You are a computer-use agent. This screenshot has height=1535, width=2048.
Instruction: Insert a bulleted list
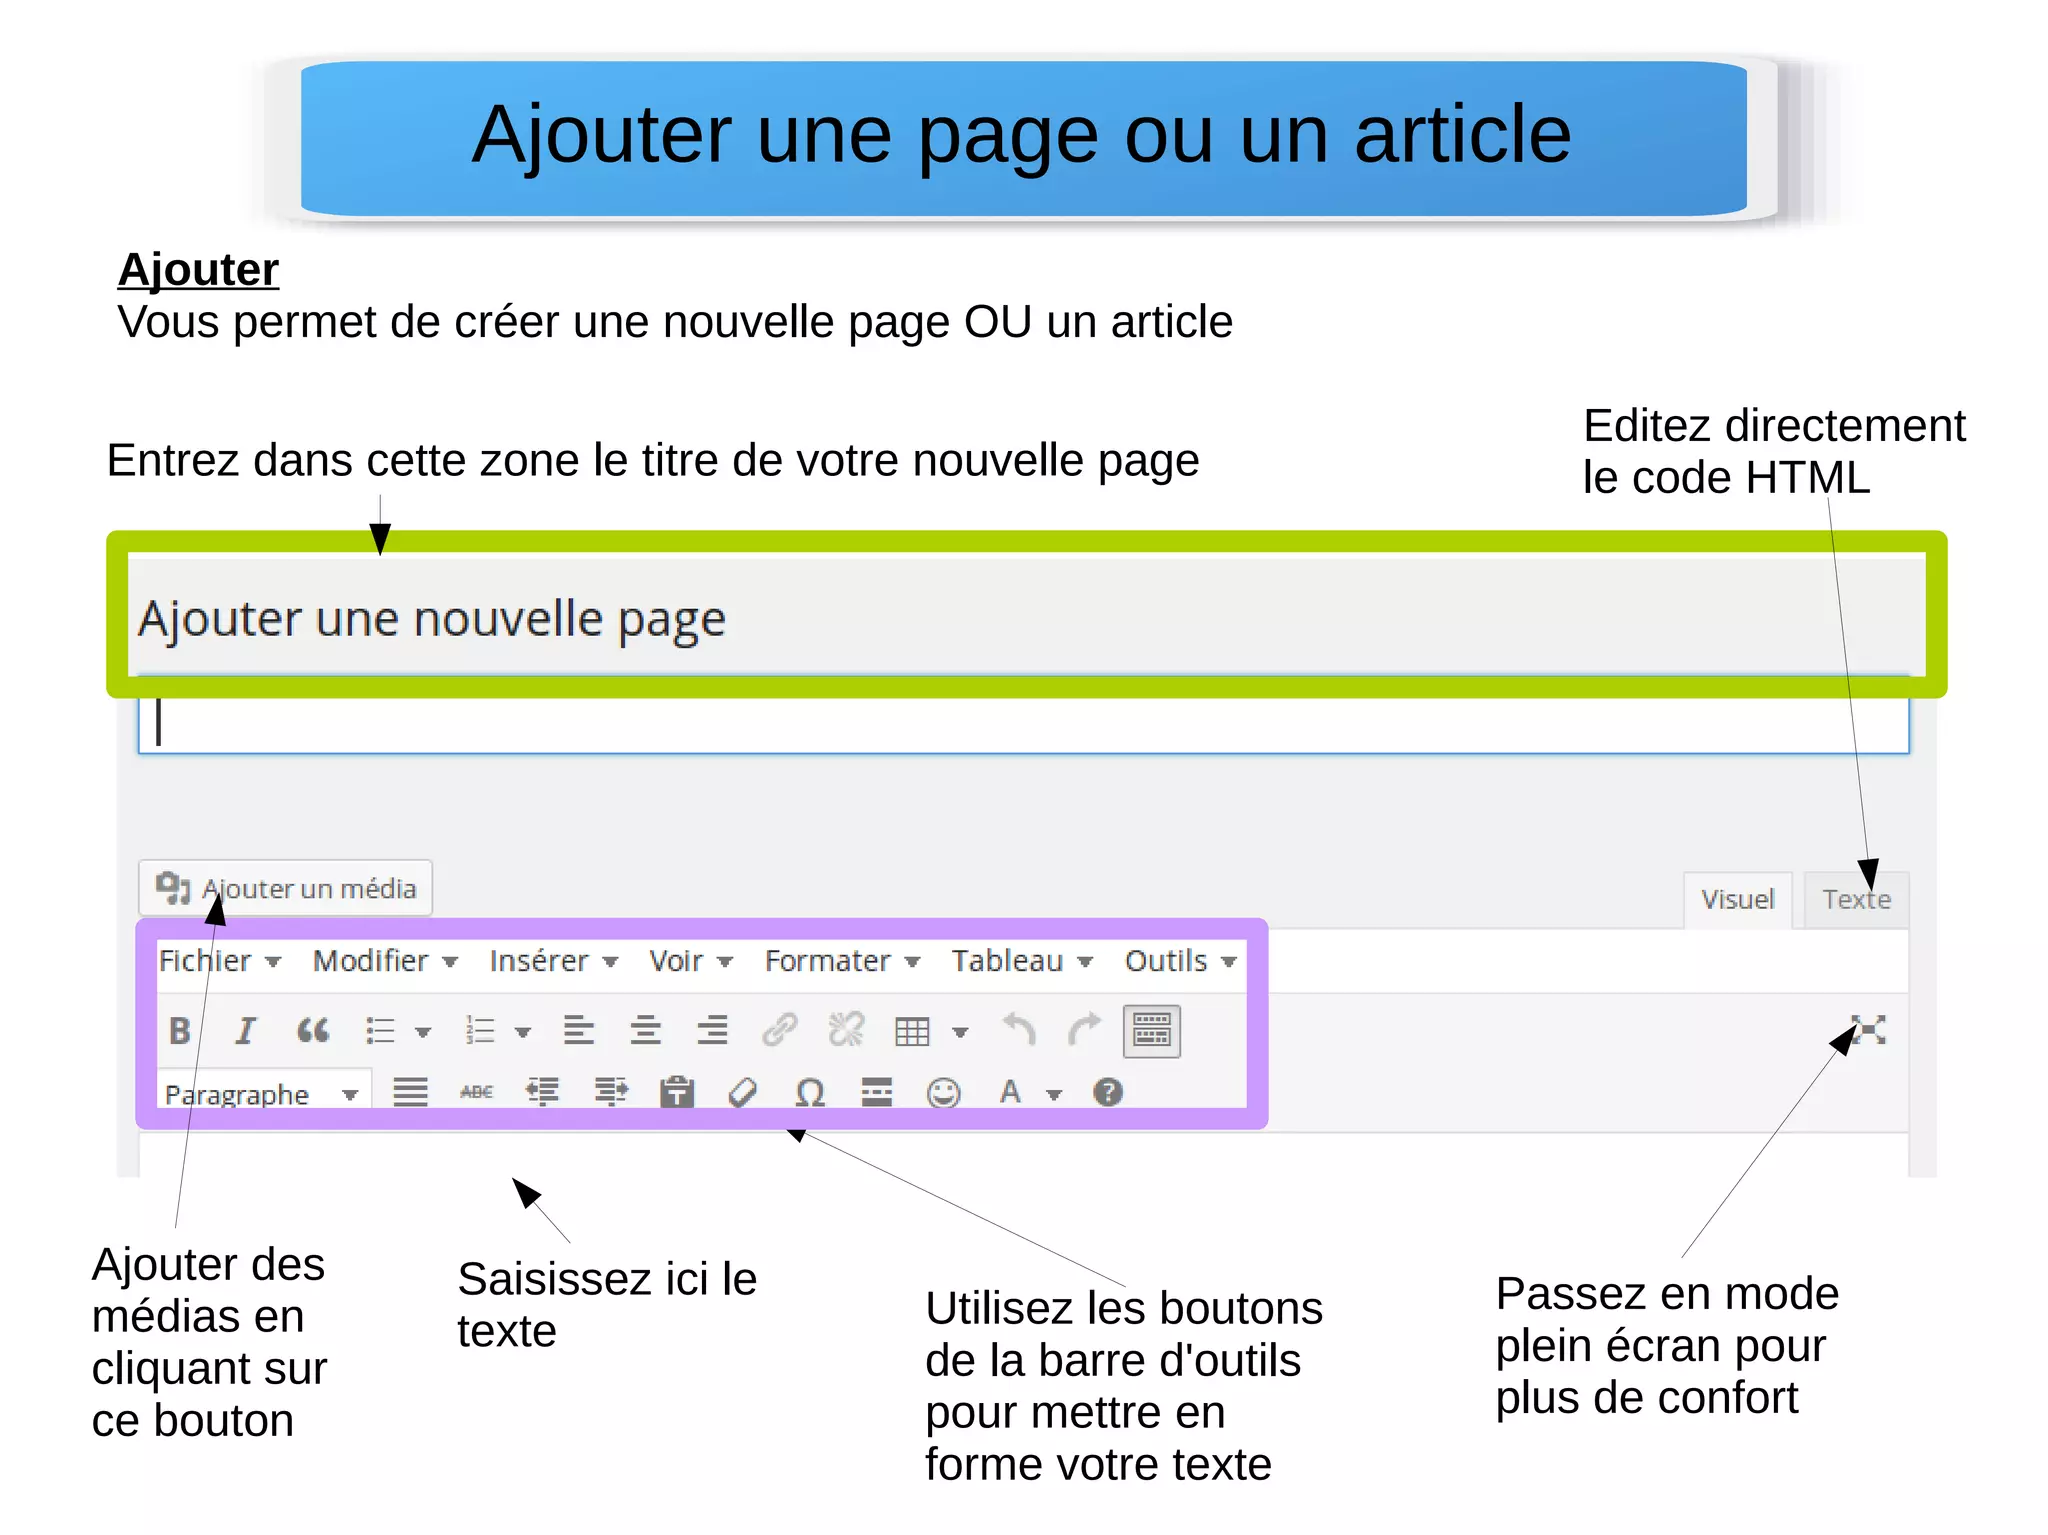381,1030
